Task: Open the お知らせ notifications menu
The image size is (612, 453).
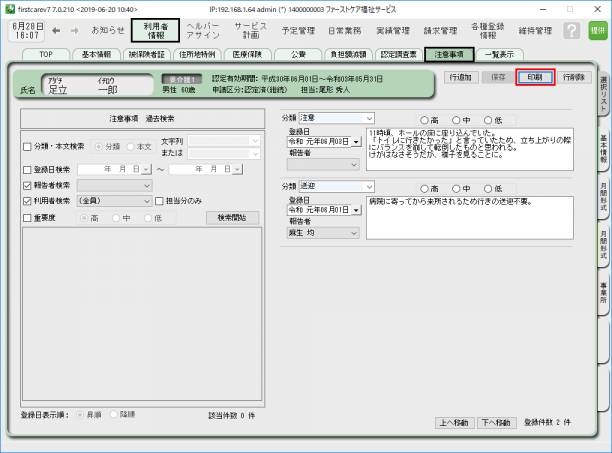Action: (x=108, y=30)
